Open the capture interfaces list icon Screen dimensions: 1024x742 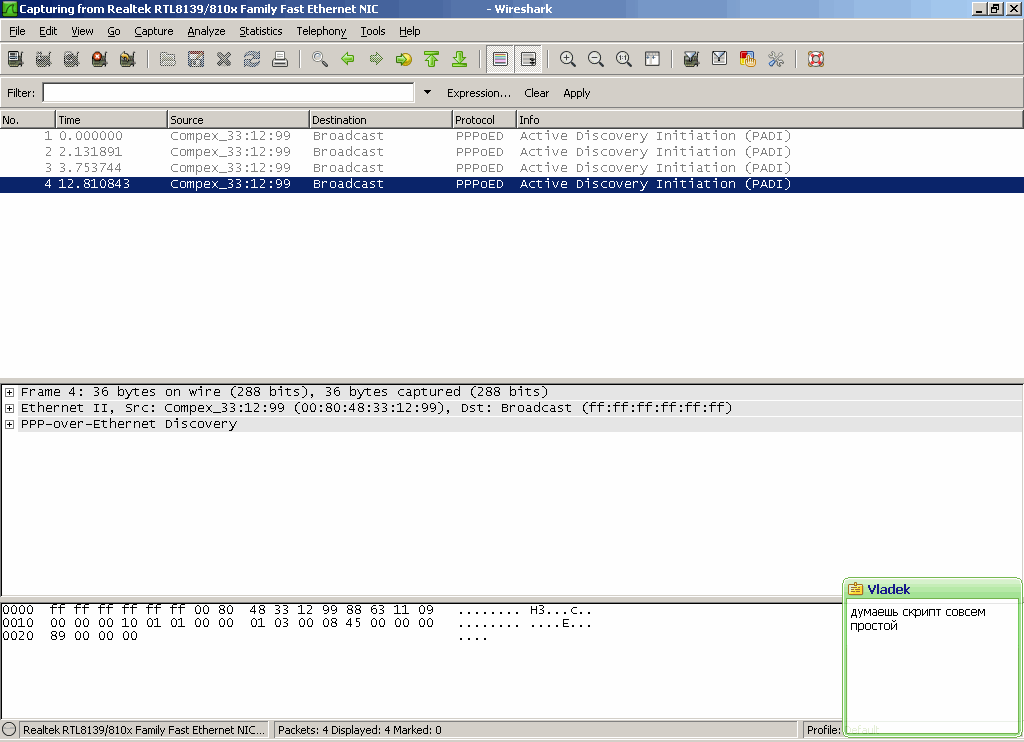[x=16, y=59]
